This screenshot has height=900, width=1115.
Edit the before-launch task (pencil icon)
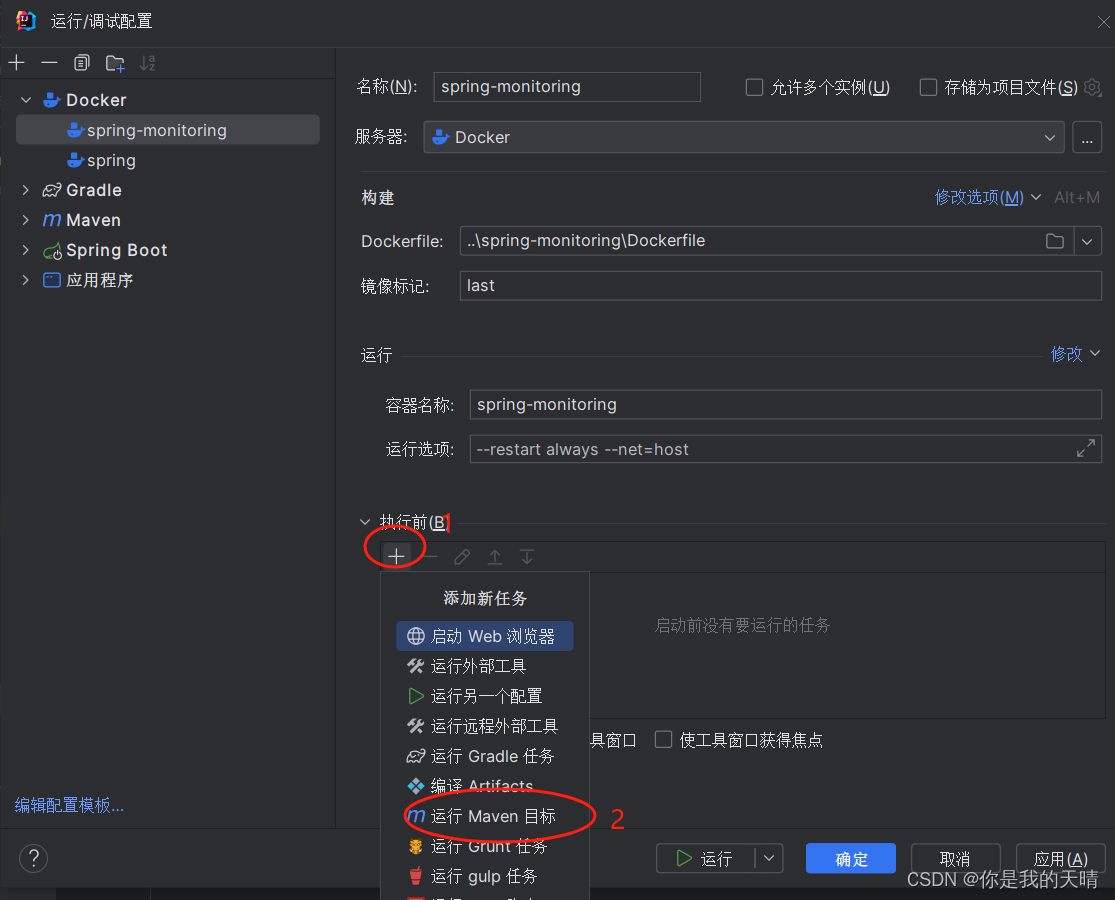point(462,557)
